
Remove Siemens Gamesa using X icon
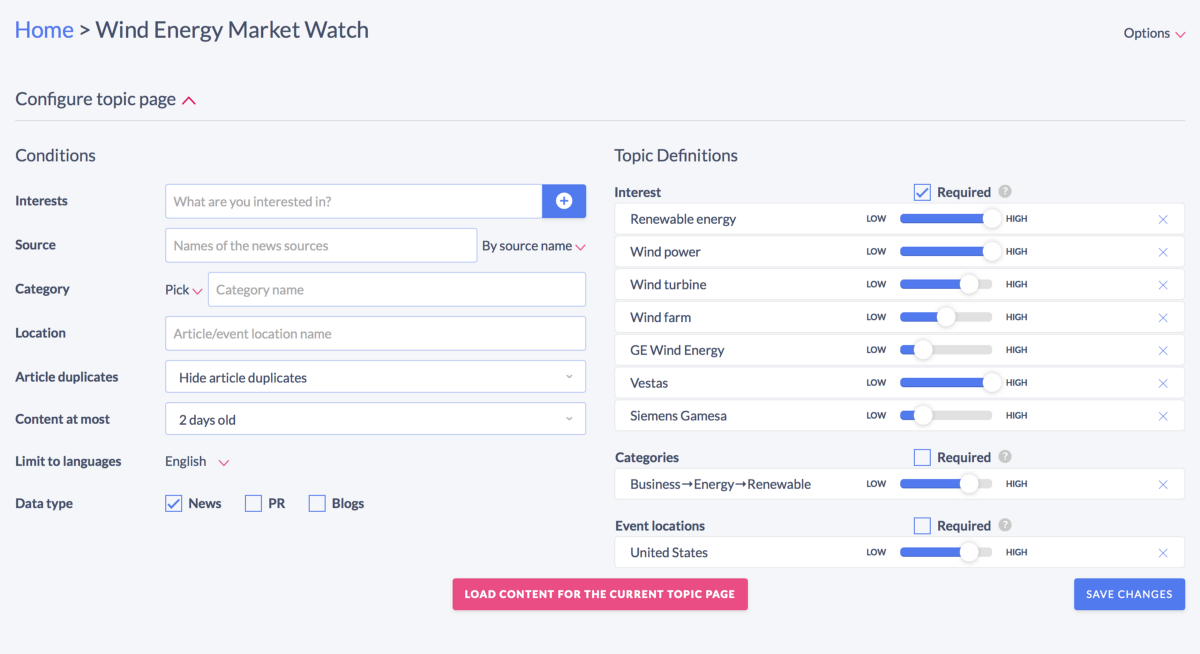pos(1163,416)
